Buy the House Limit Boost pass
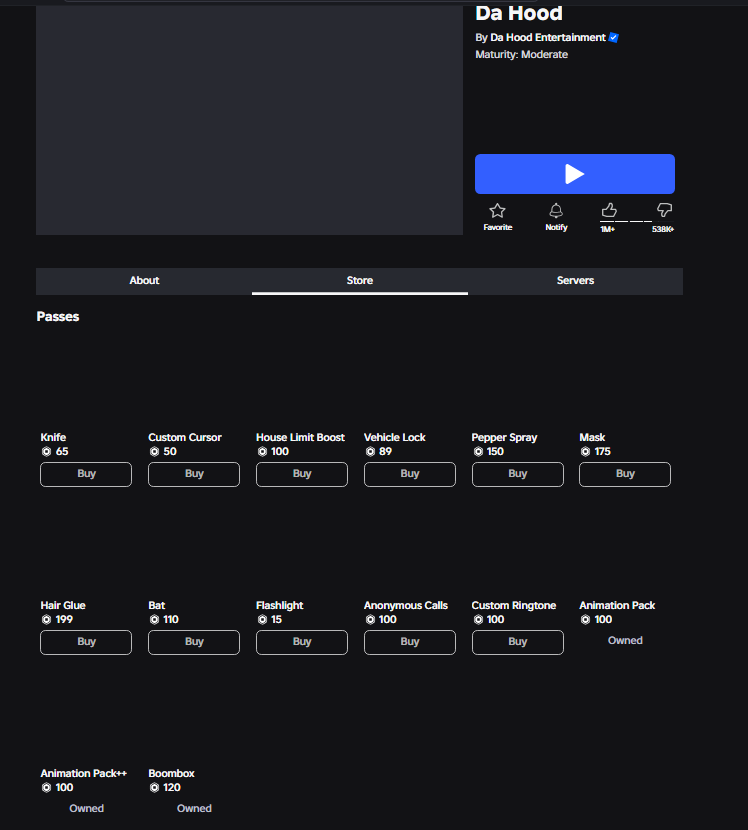 click(x=302, y=474)
